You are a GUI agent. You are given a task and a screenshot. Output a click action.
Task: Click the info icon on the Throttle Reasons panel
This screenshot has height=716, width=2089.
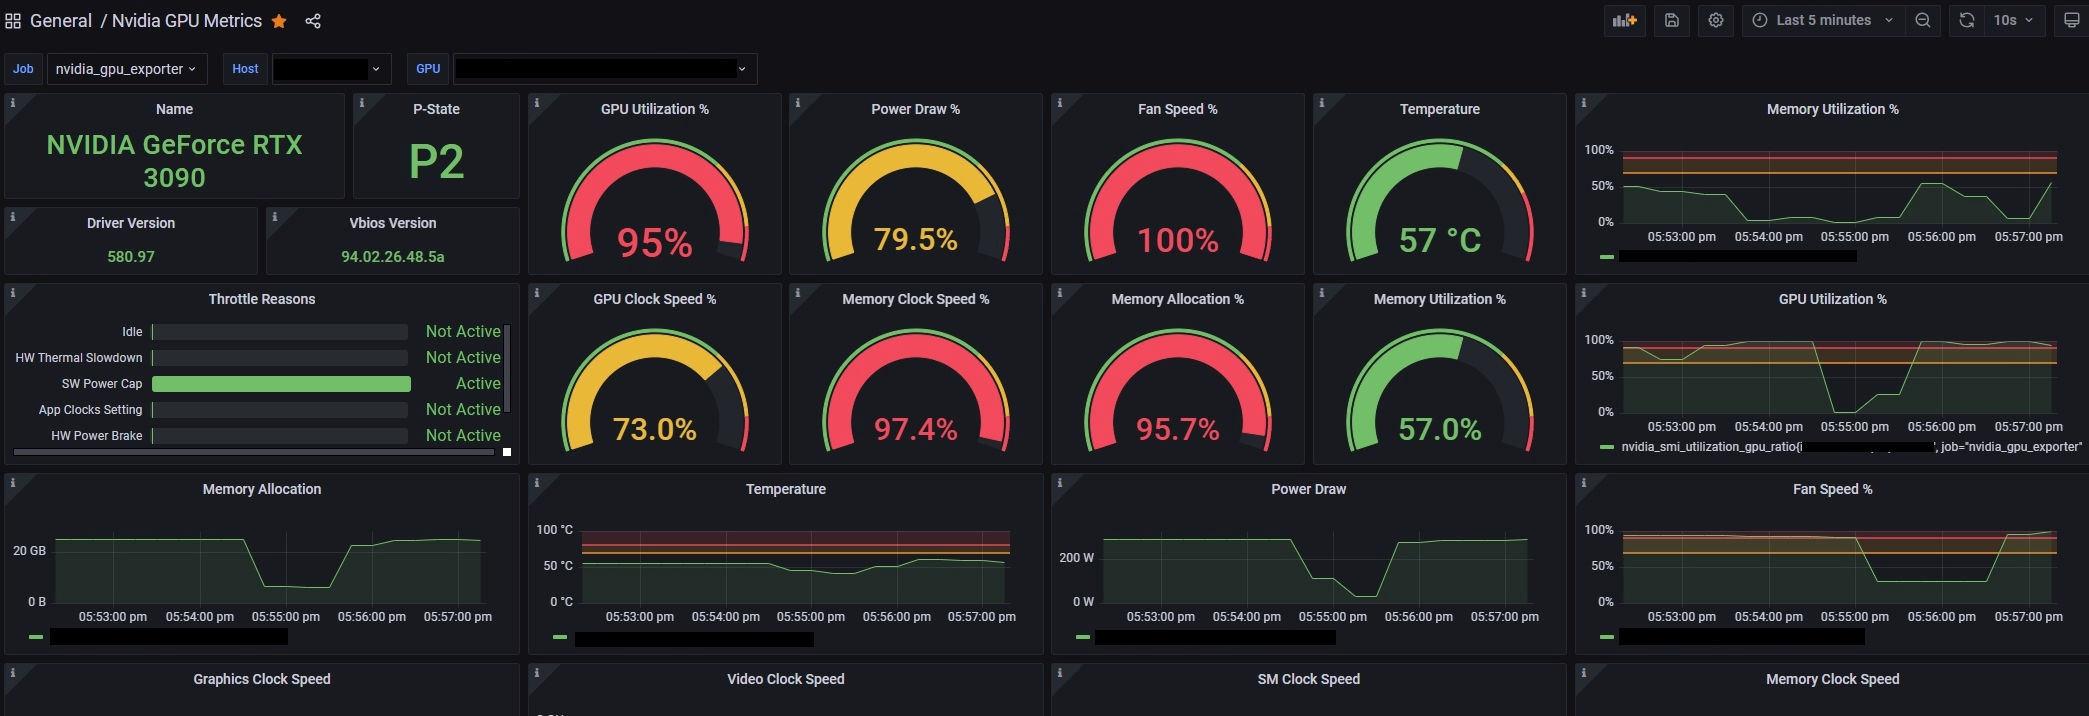(12, 293)
